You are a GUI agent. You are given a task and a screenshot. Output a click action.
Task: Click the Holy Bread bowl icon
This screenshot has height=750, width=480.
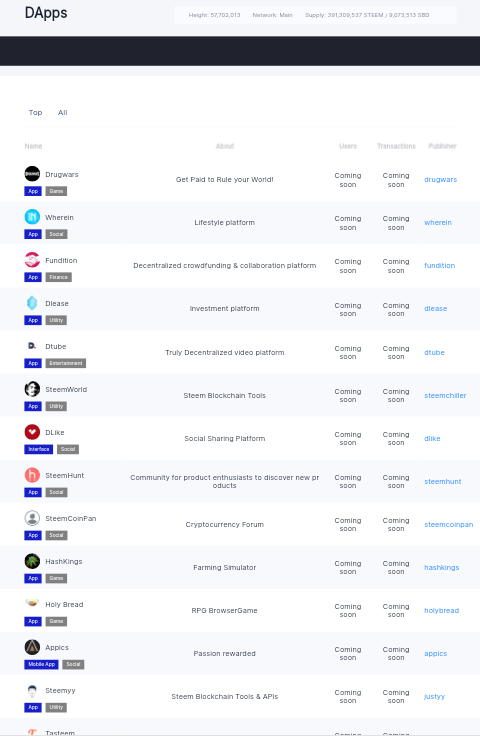tap(32, 603)
